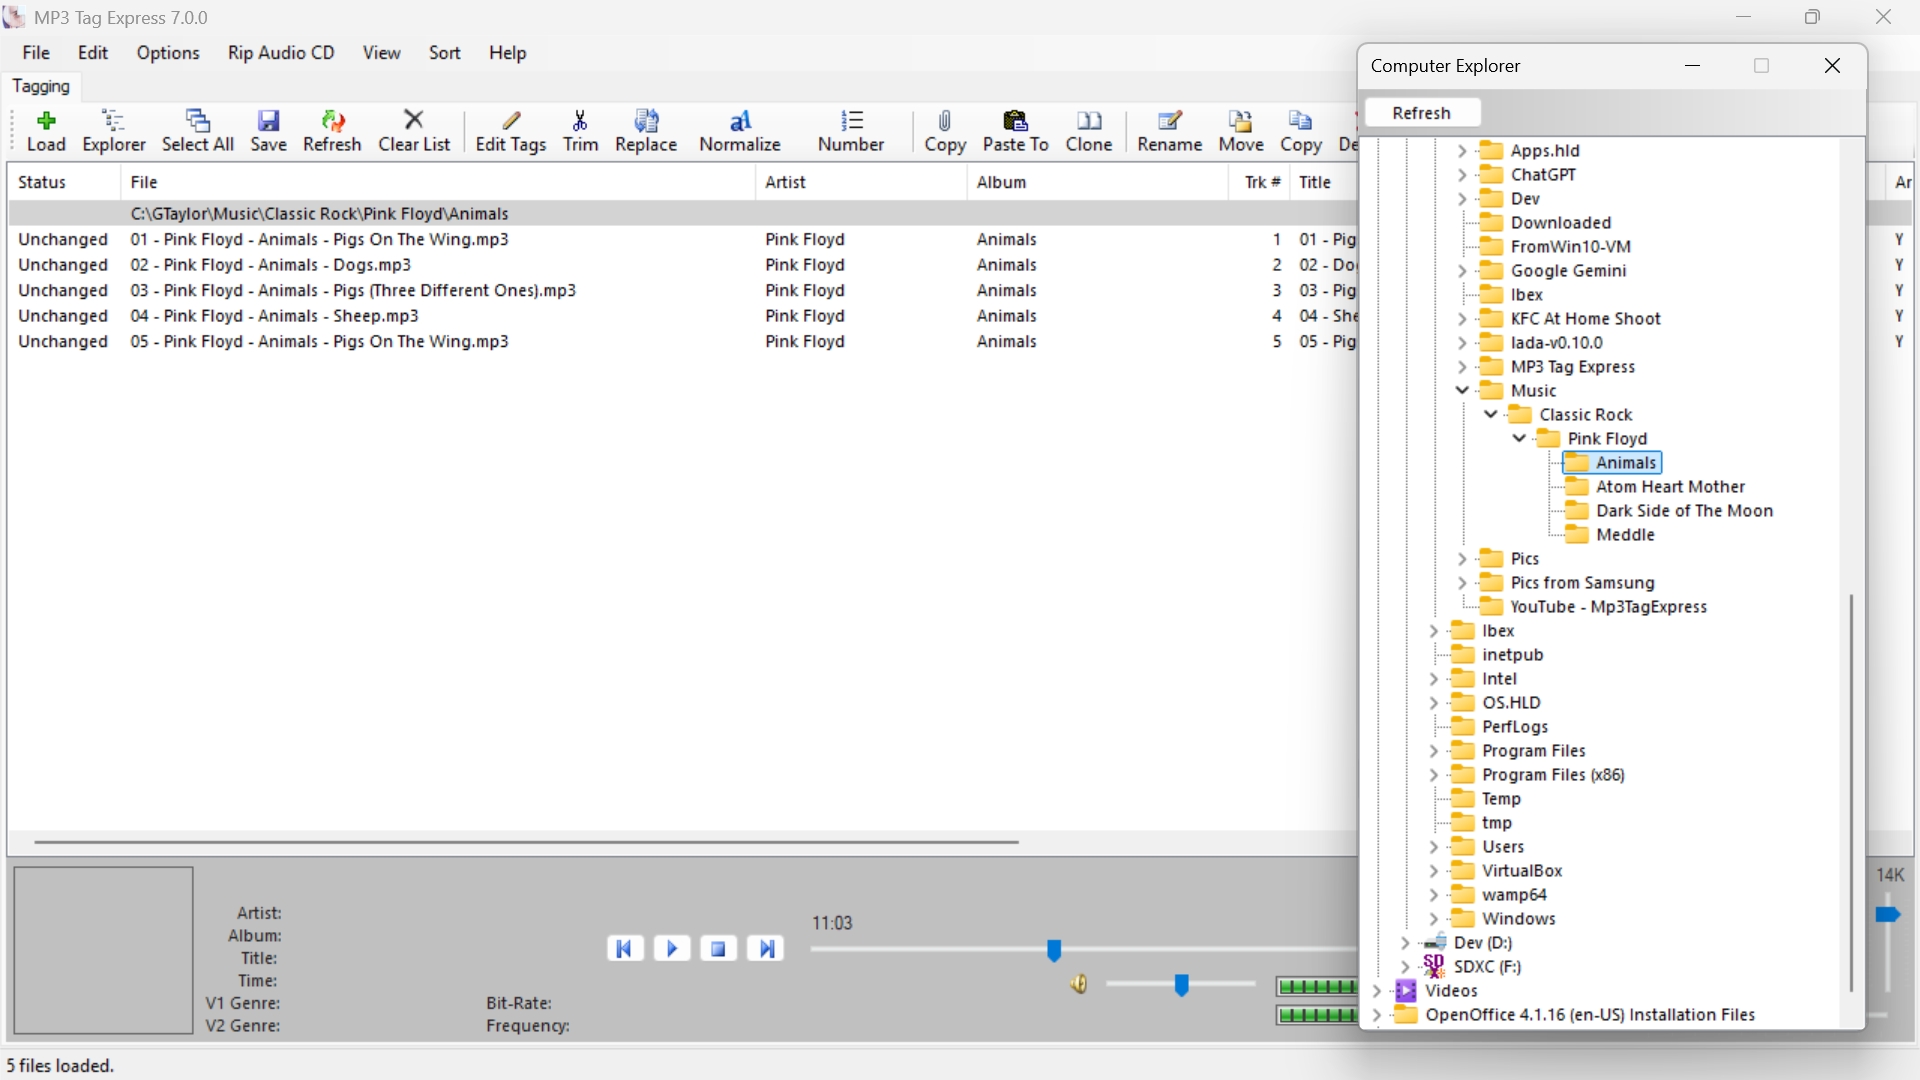
Task: Mute audio using speaker icon
Action: pos(1078,984)
